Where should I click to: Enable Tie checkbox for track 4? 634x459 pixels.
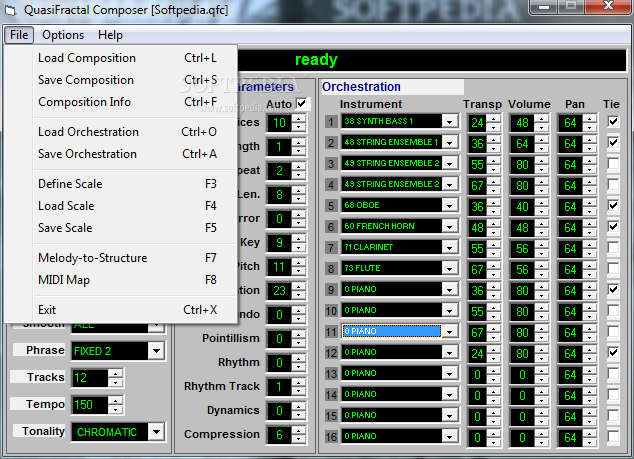(613, 184)
